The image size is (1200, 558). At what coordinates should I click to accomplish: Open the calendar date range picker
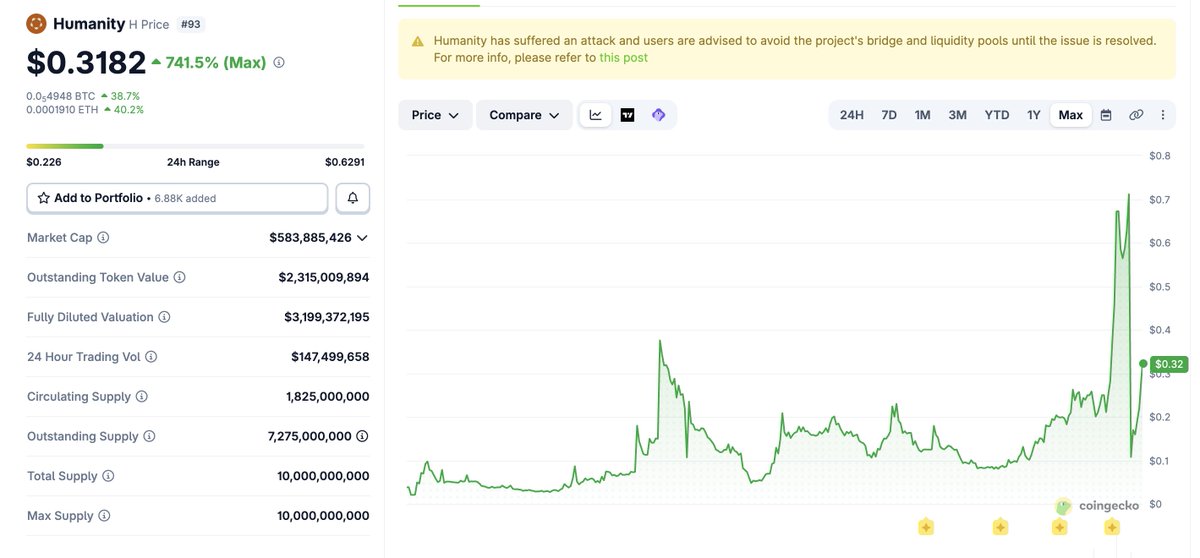click(1106, 115)
